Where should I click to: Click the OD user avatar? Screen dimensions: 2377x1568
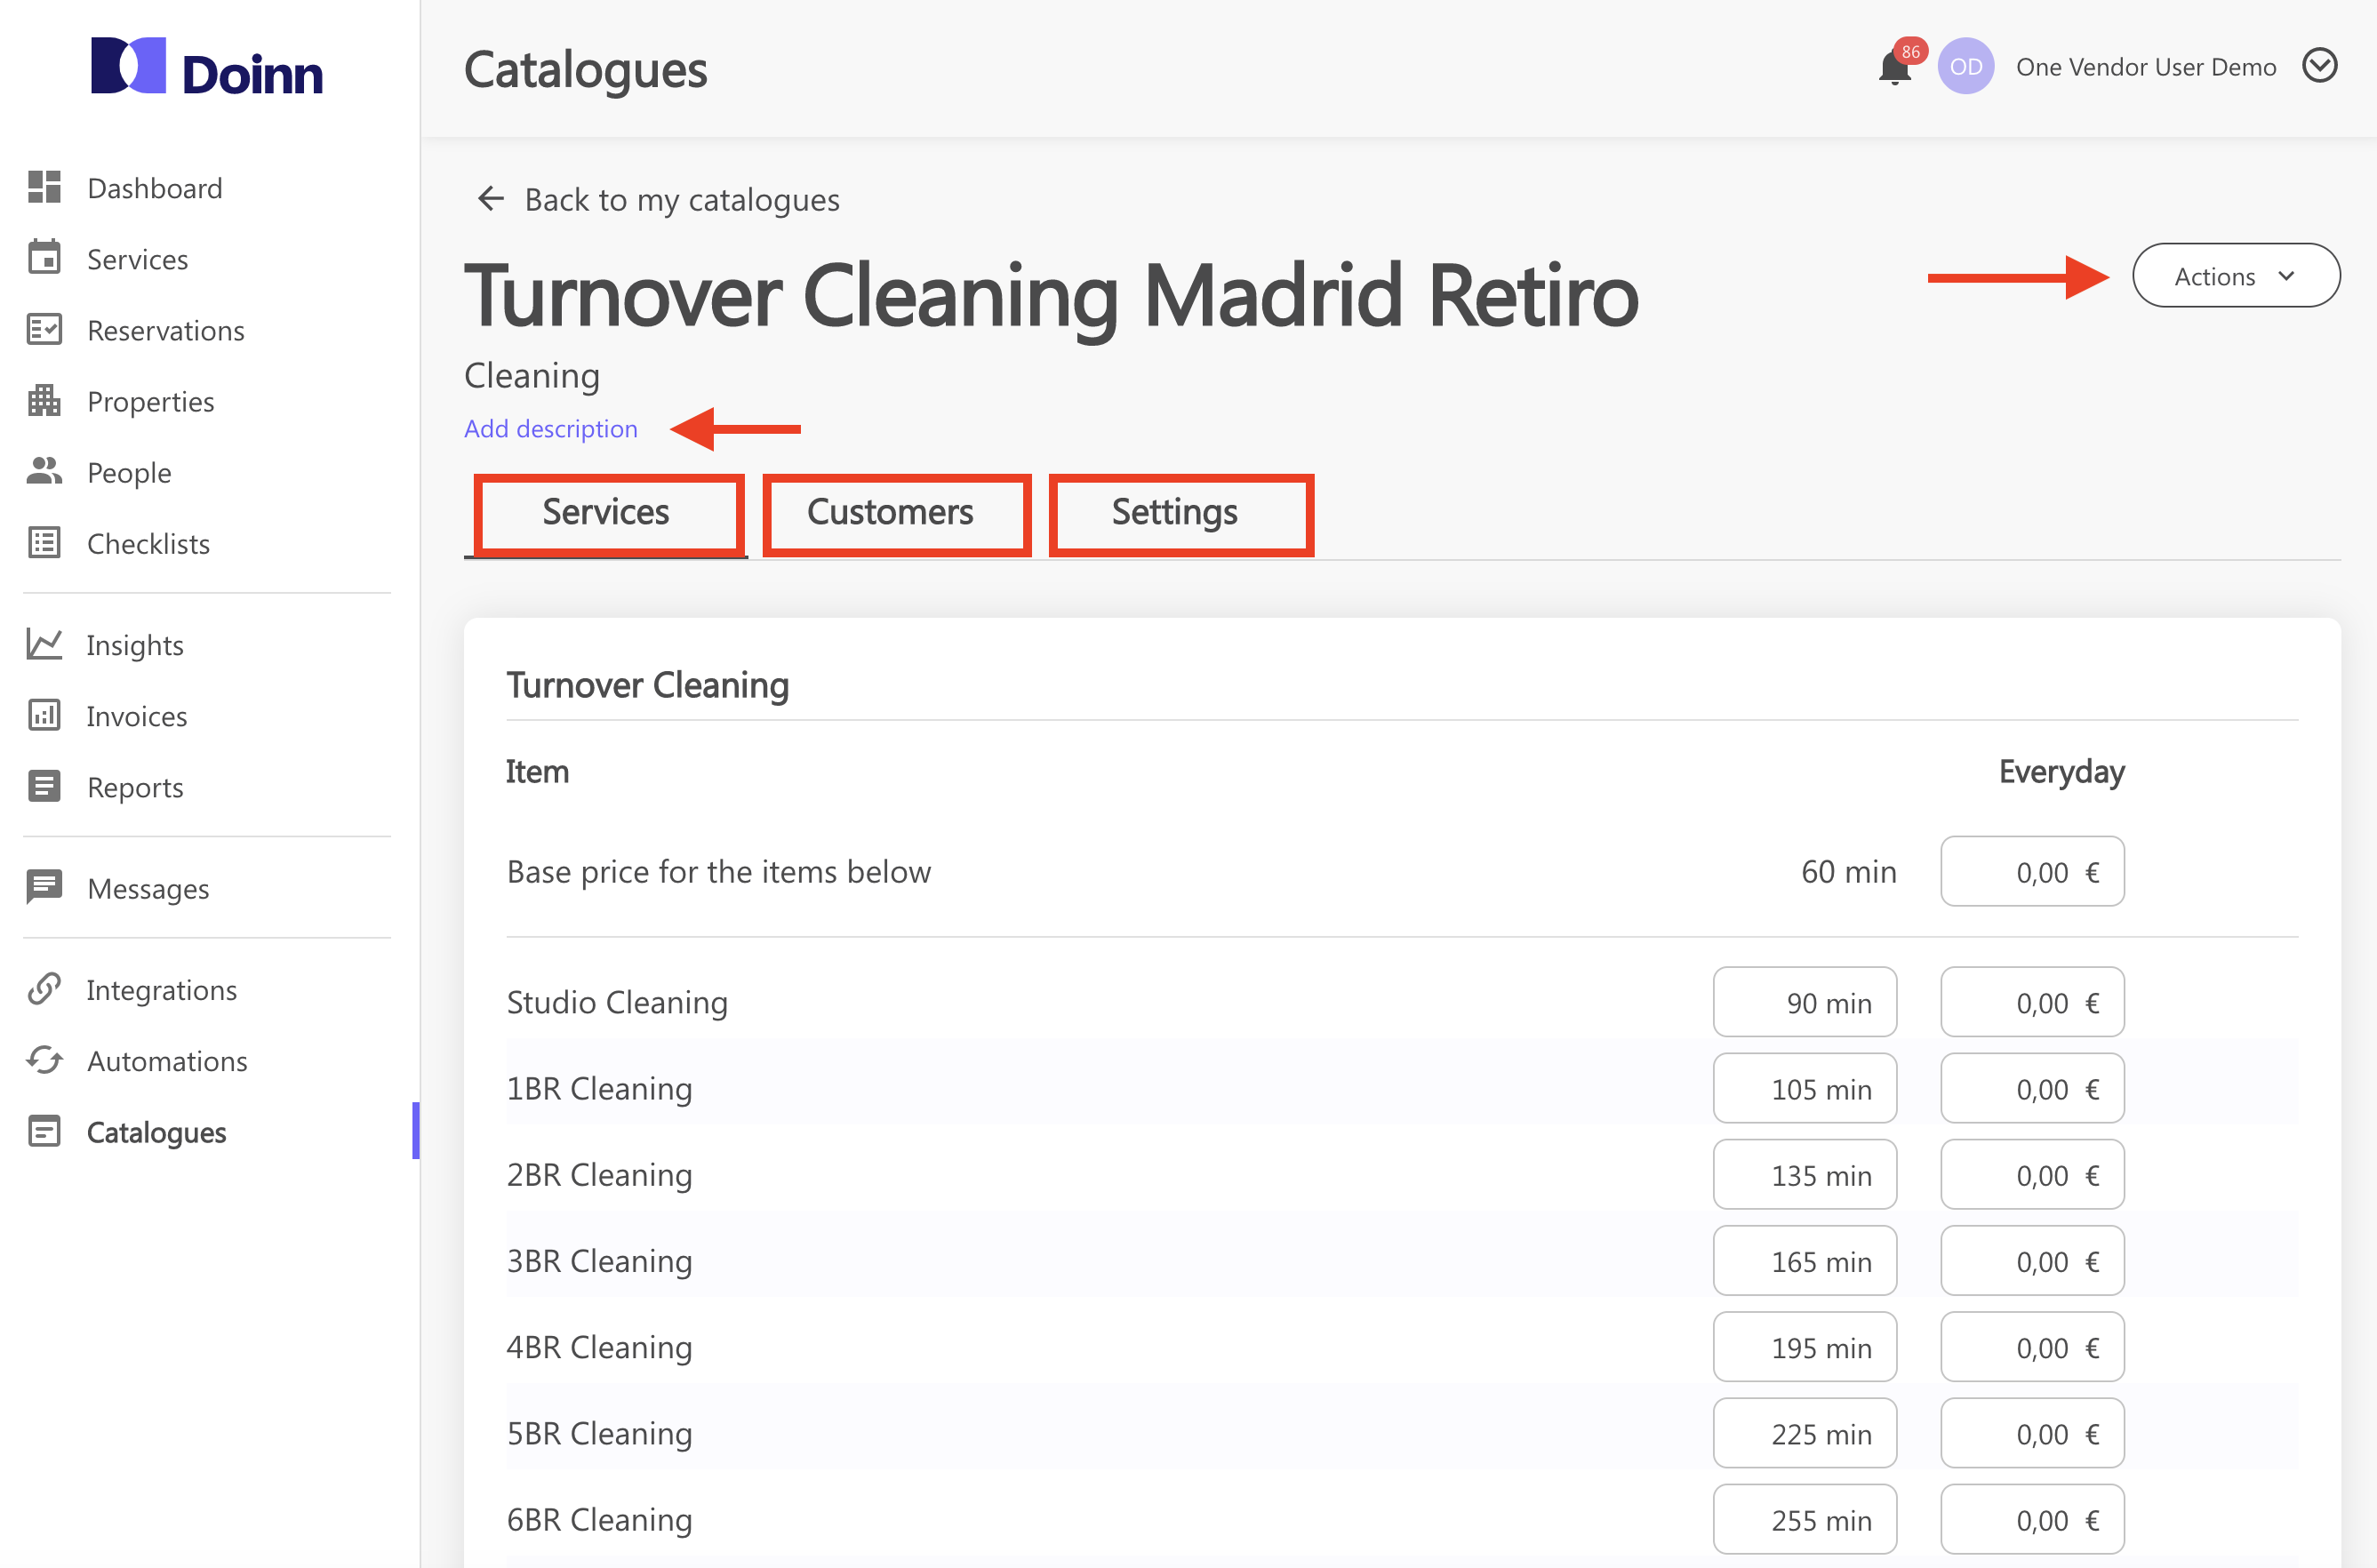[x=1965, y=66]
